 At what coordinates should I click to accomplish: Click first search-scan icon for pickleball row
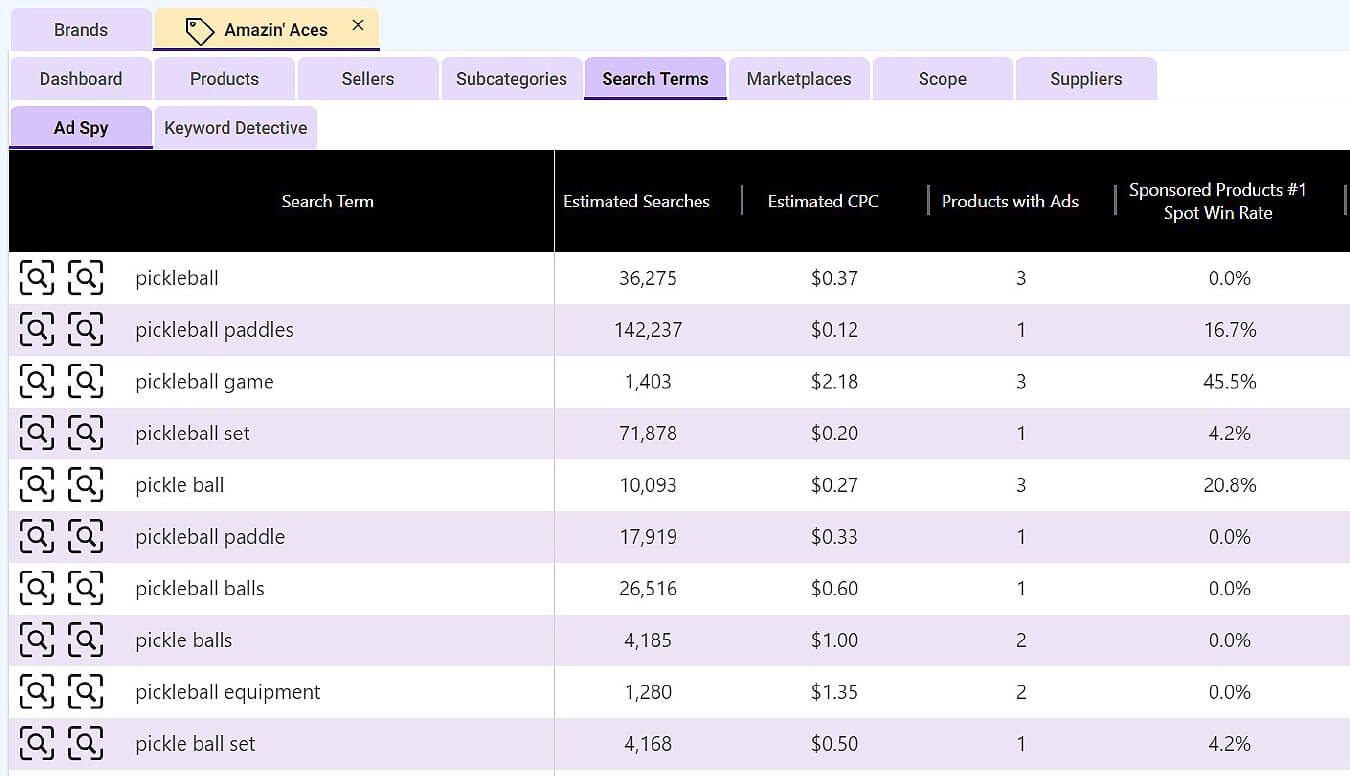pos(37,278)
